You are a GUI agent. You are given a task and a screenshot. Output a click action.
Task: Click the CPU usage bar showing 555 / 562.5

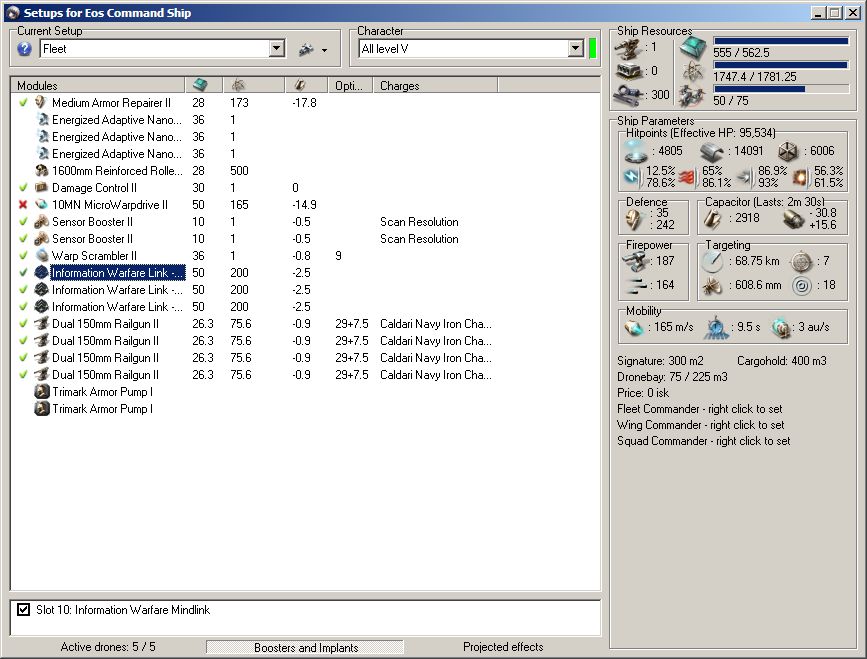(780, 42)
